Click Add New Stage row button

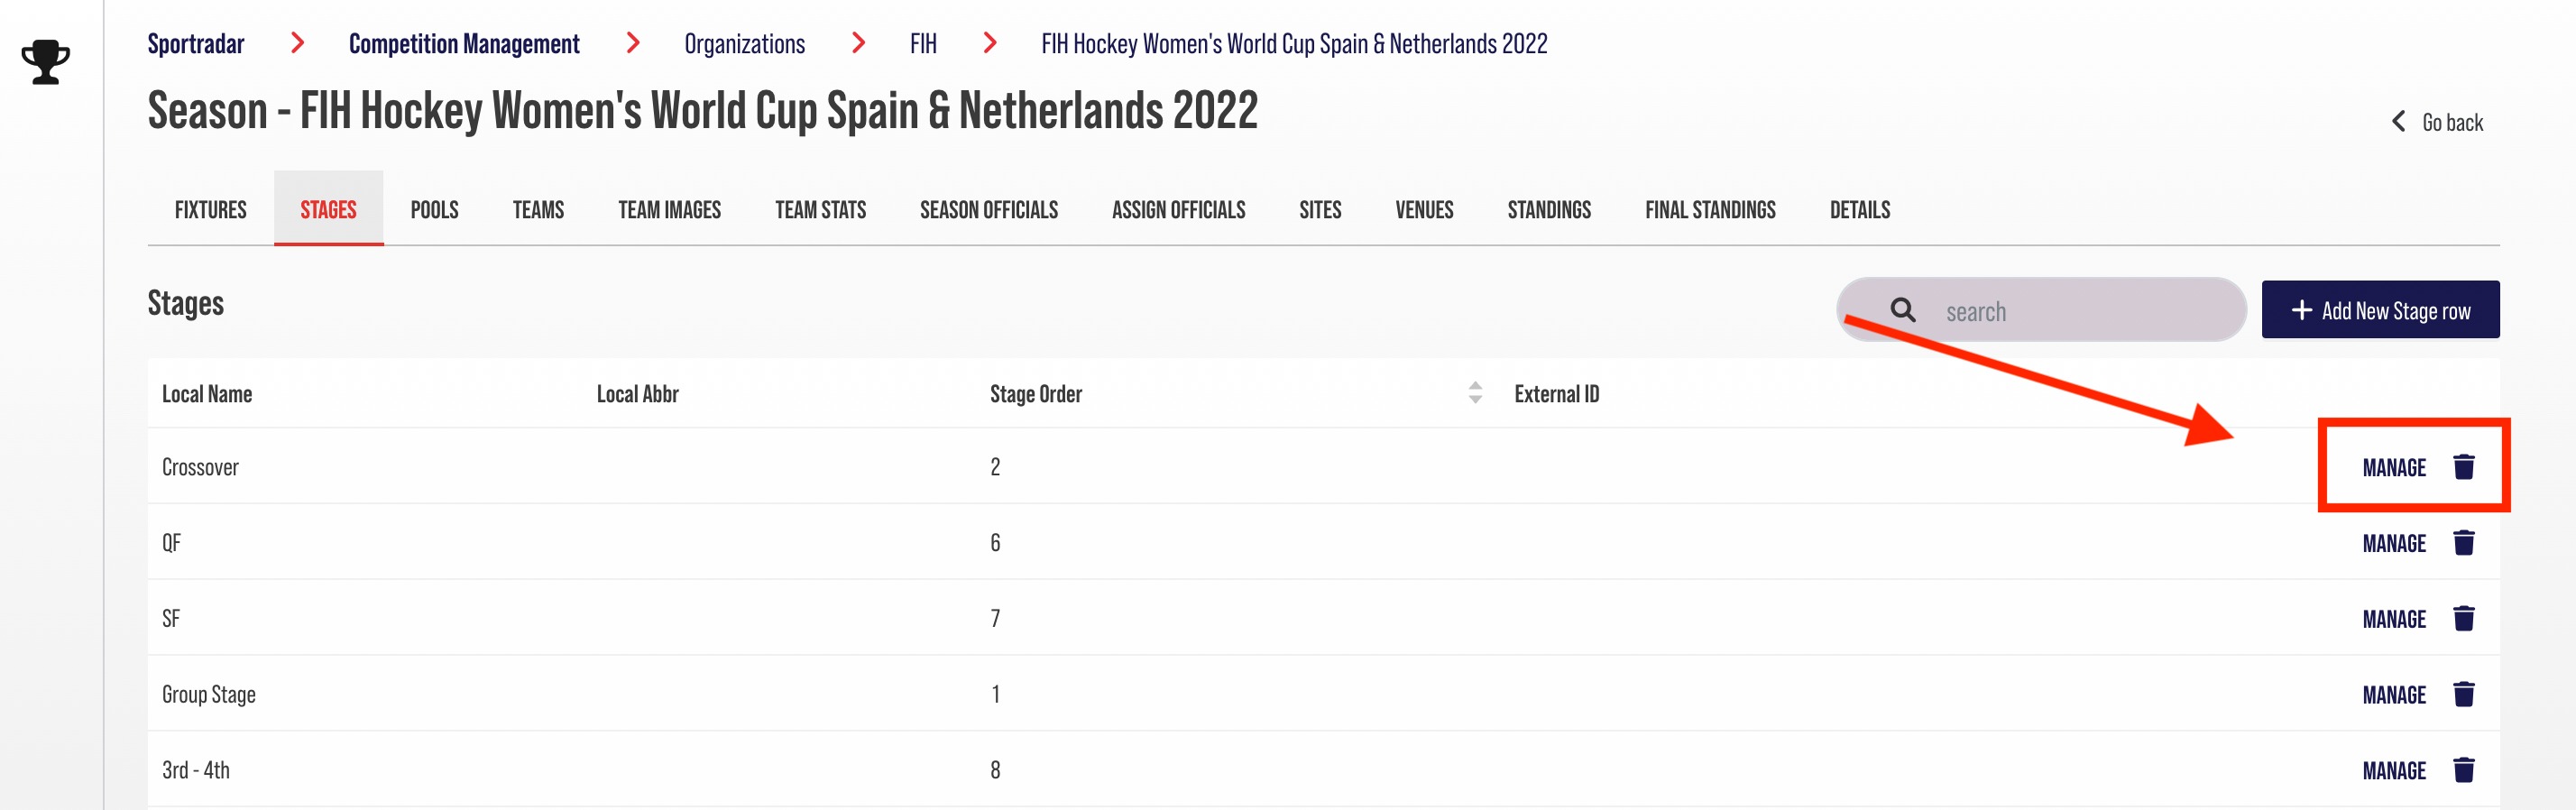pyautogui.click(x=2380, y=310)
